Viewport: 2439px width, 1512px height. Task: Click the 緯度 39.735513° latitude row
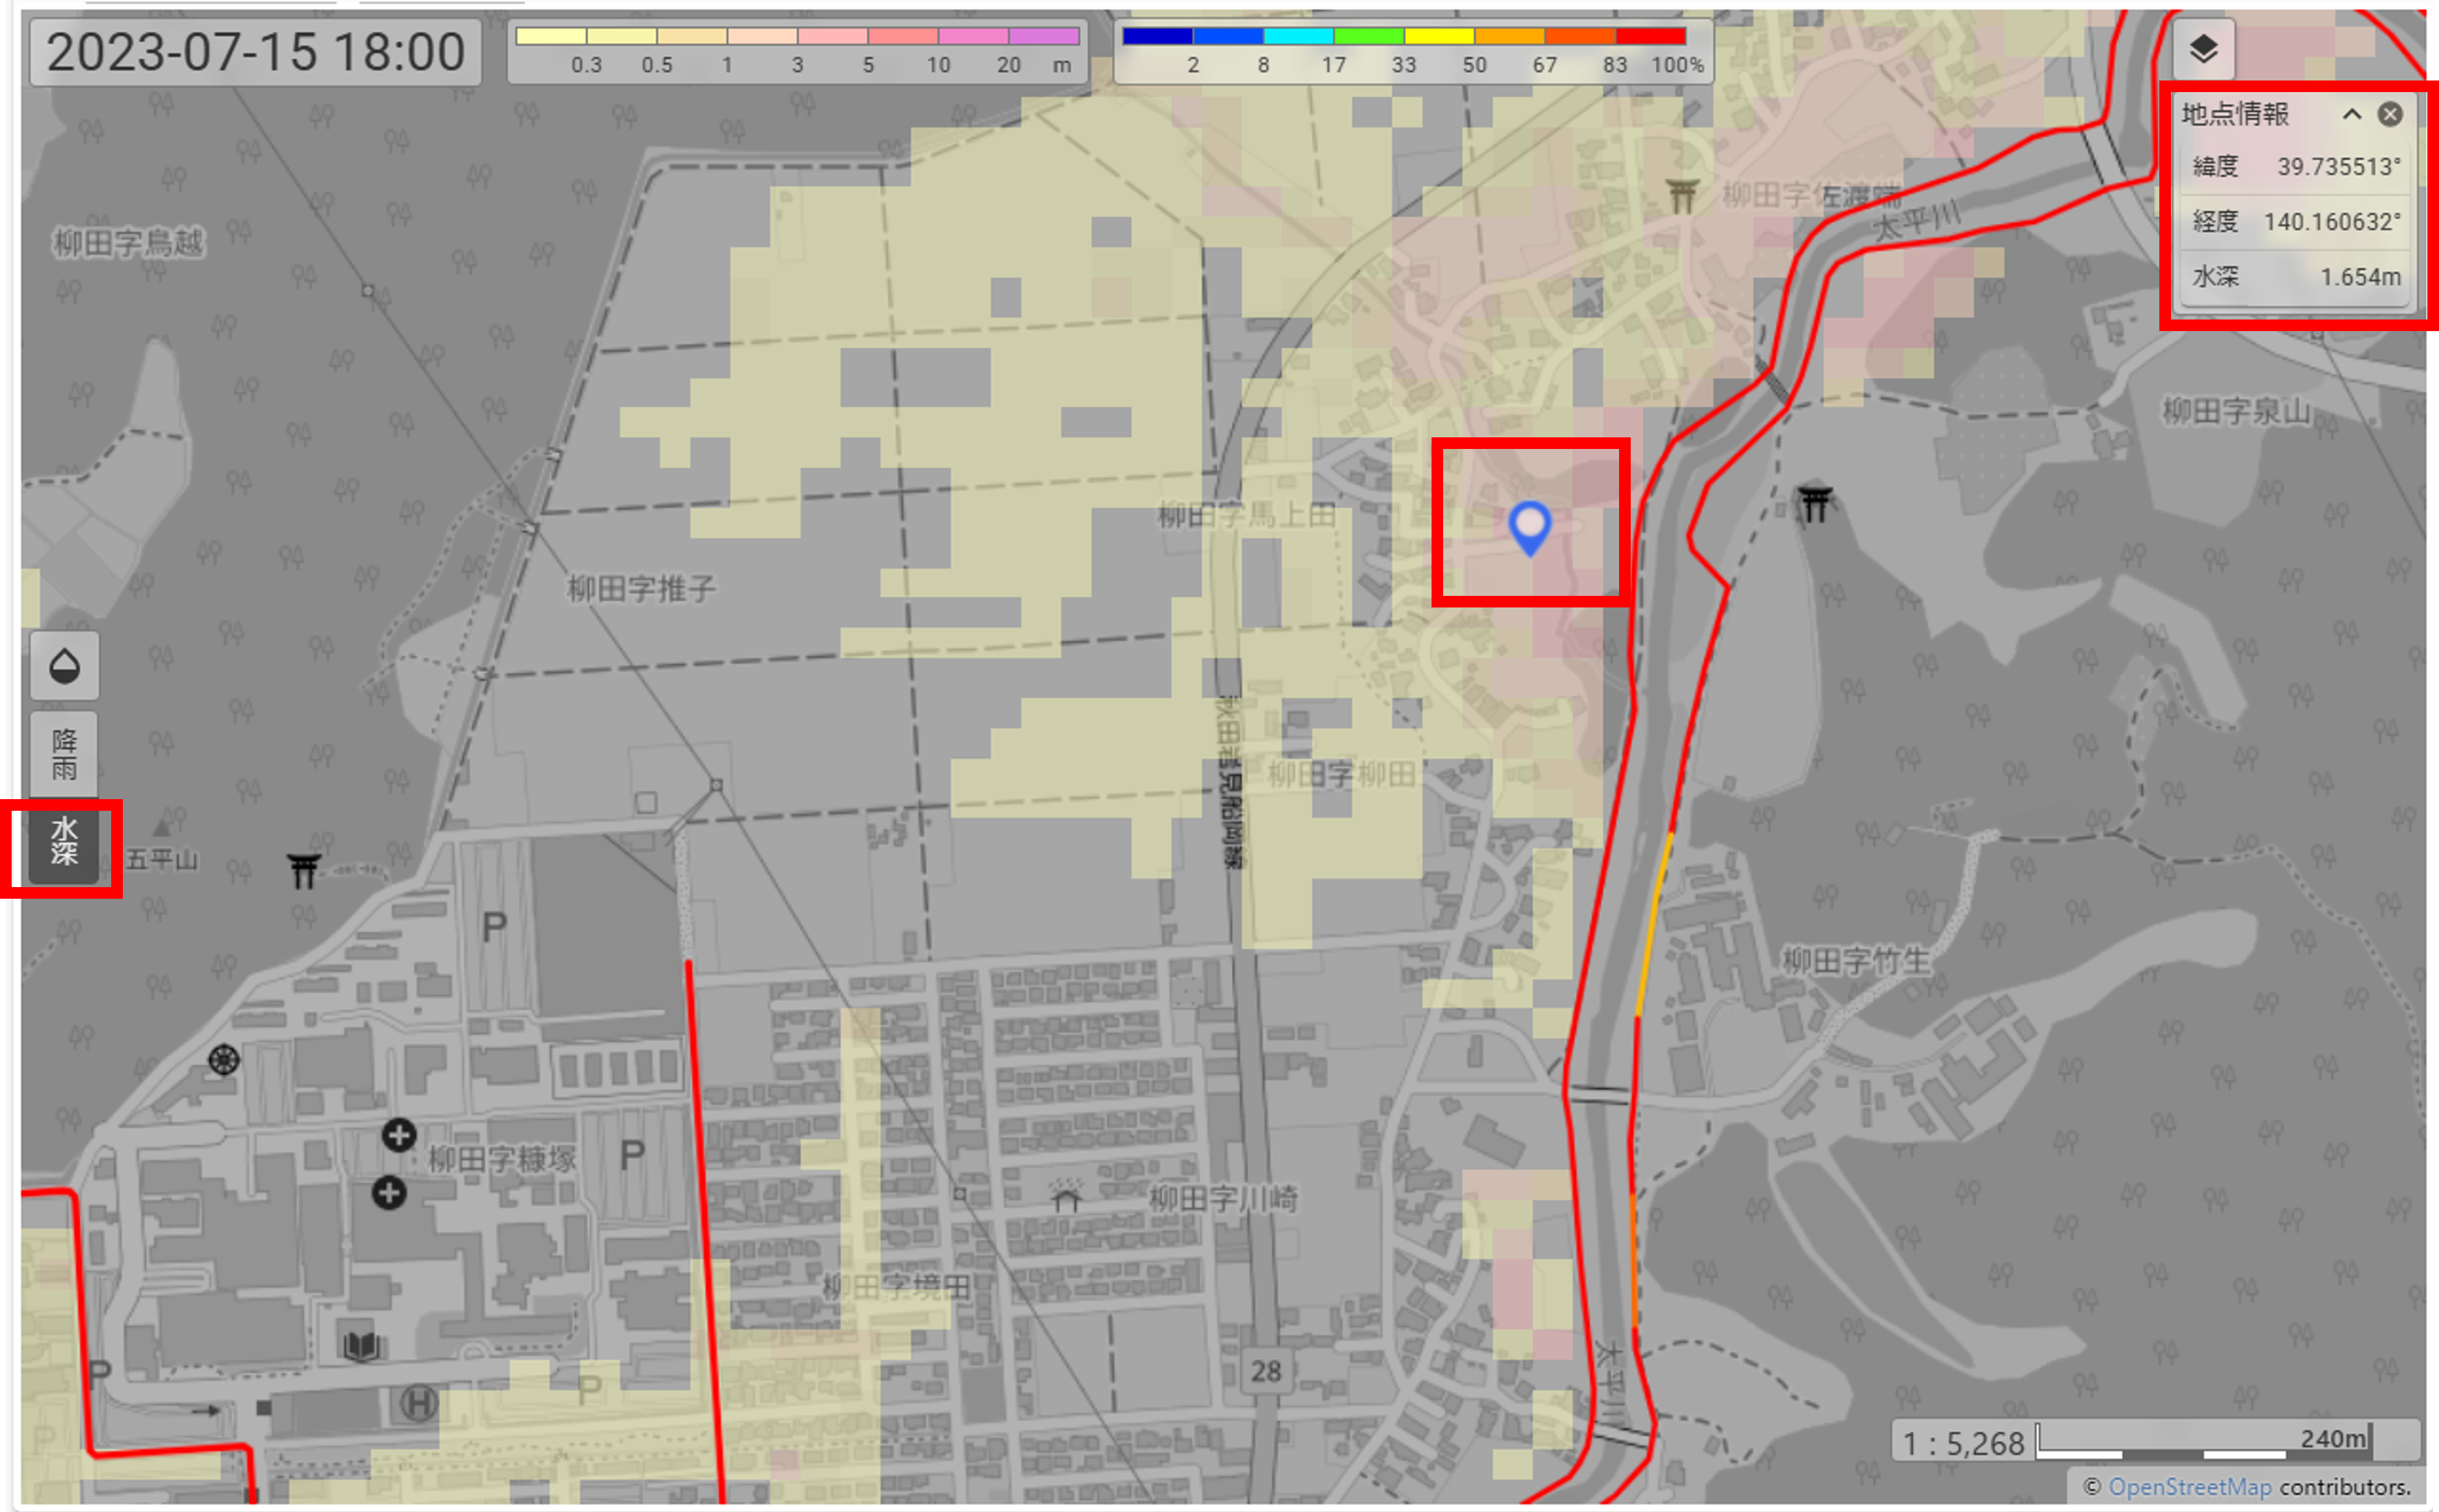tap(2295, 166)
